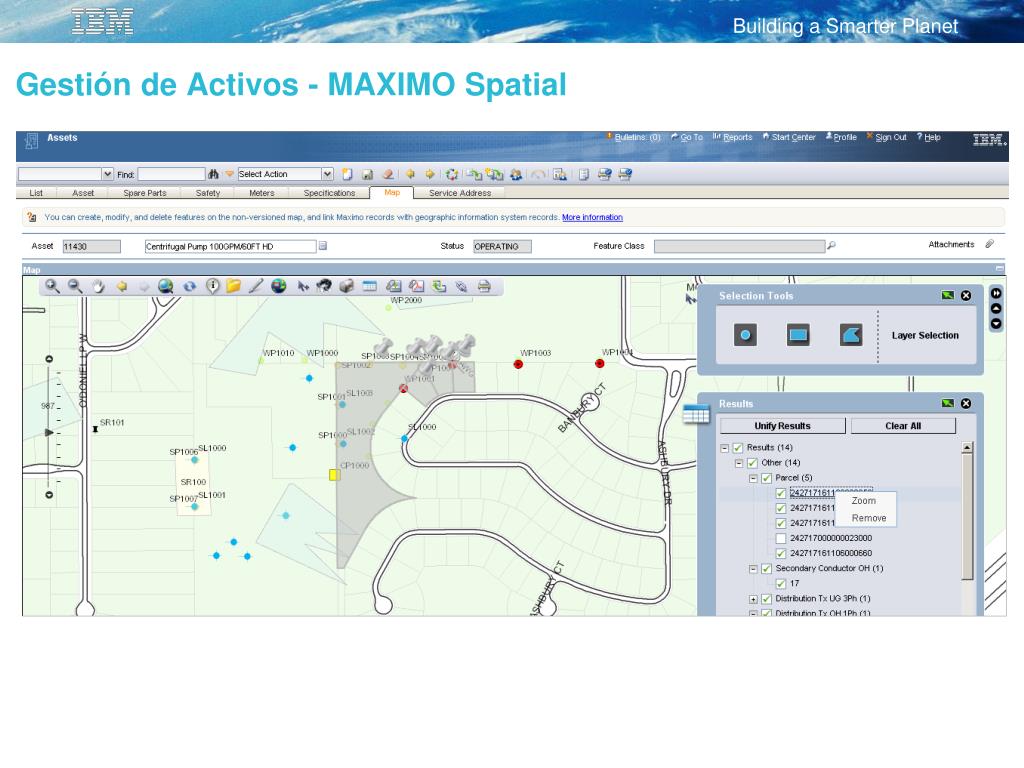Choose Zoom from the context menu
Screen dimensions: 1024x768
point(863,501)
